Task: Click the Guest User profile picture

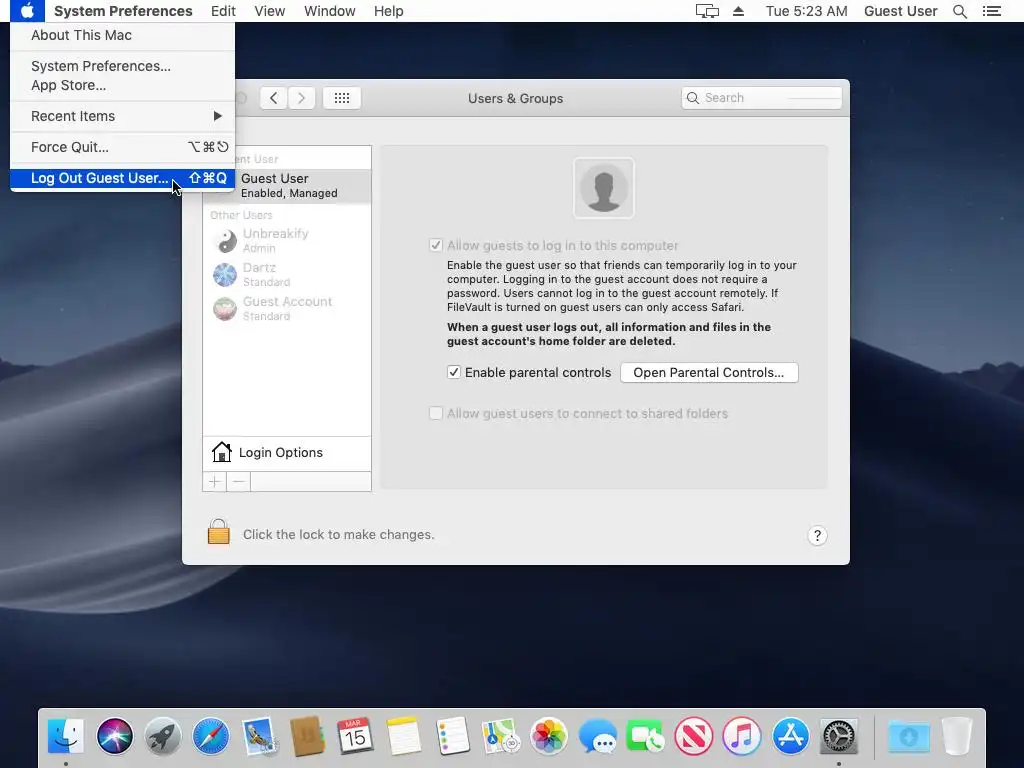Action: pyautogui.click(x=603, y=188)
